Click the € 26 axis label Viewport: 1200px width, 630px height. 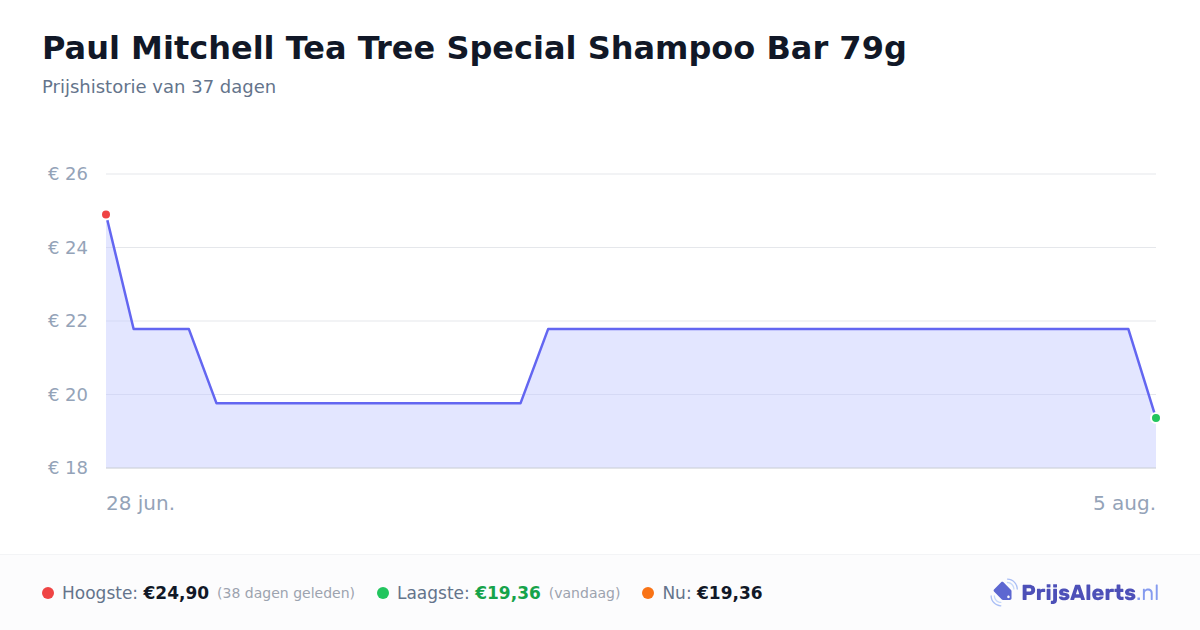click(68, 174)
